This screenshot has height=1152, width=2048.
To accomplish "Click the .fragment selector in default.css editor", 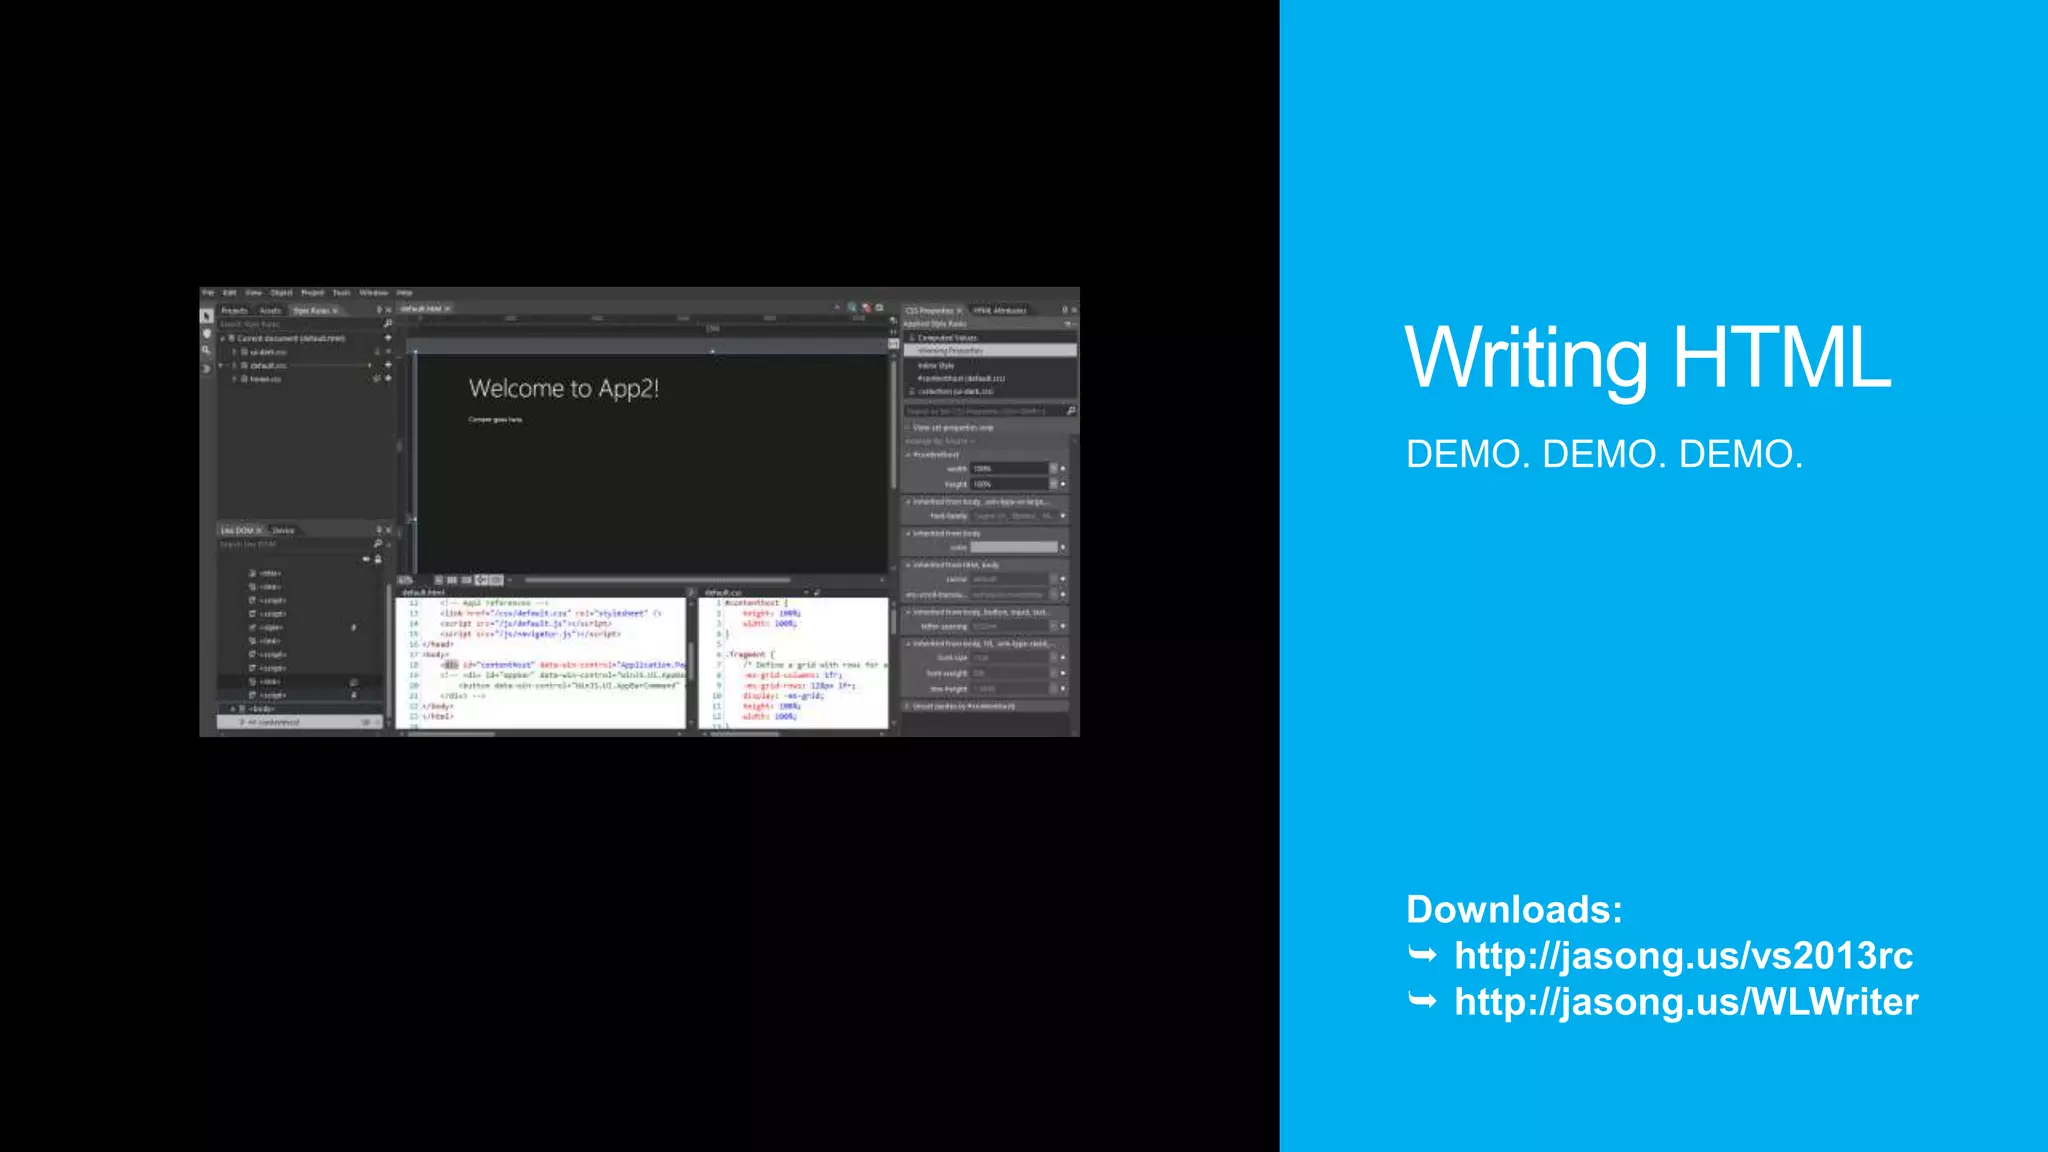I will (x=748, y=654).
